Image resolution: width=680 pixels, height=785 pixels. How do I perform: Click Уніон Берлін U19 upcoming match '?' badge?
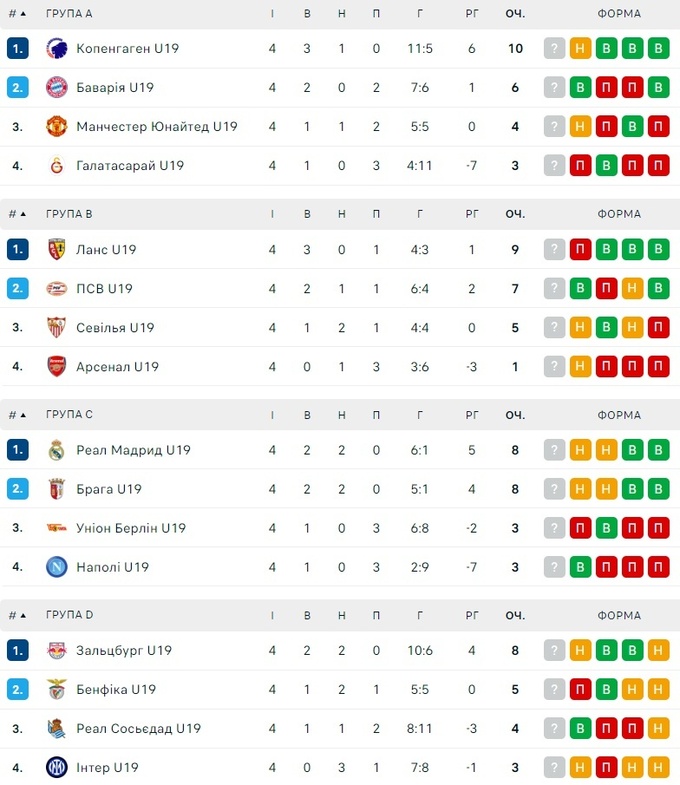555,528
